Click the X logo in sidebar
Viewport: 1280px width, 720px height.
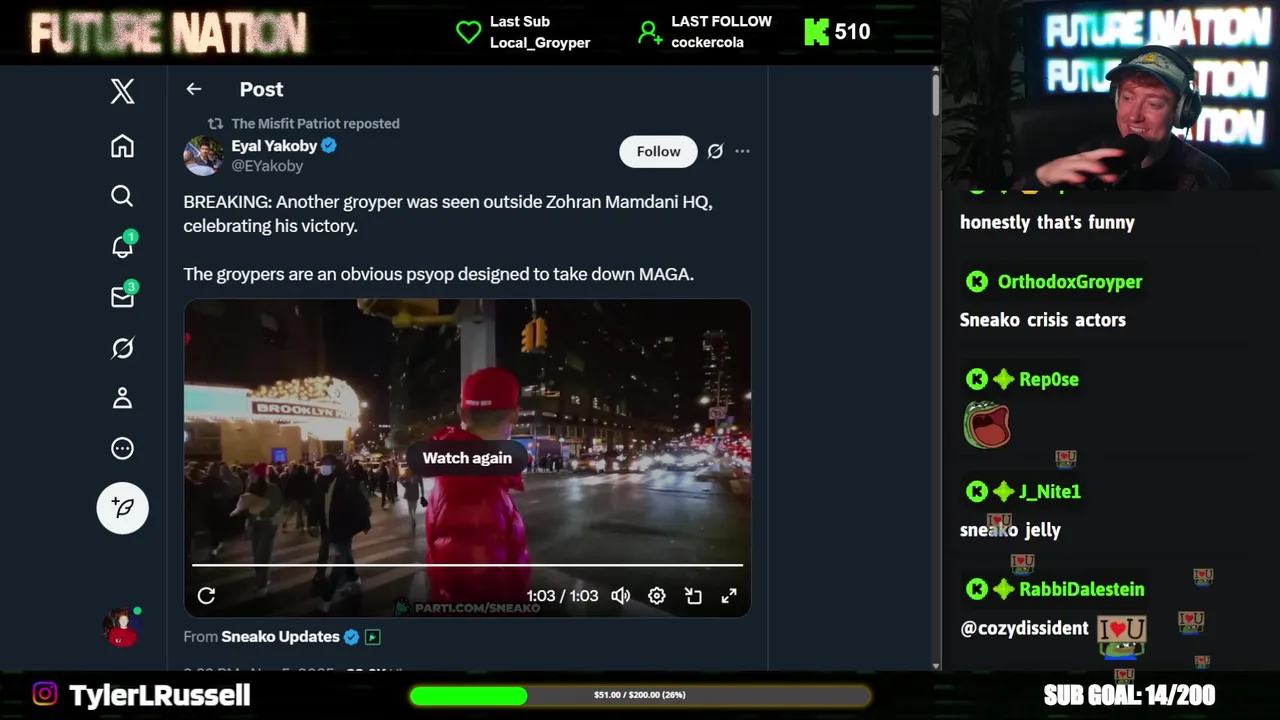pyautogui.click(x=122, y=91)
